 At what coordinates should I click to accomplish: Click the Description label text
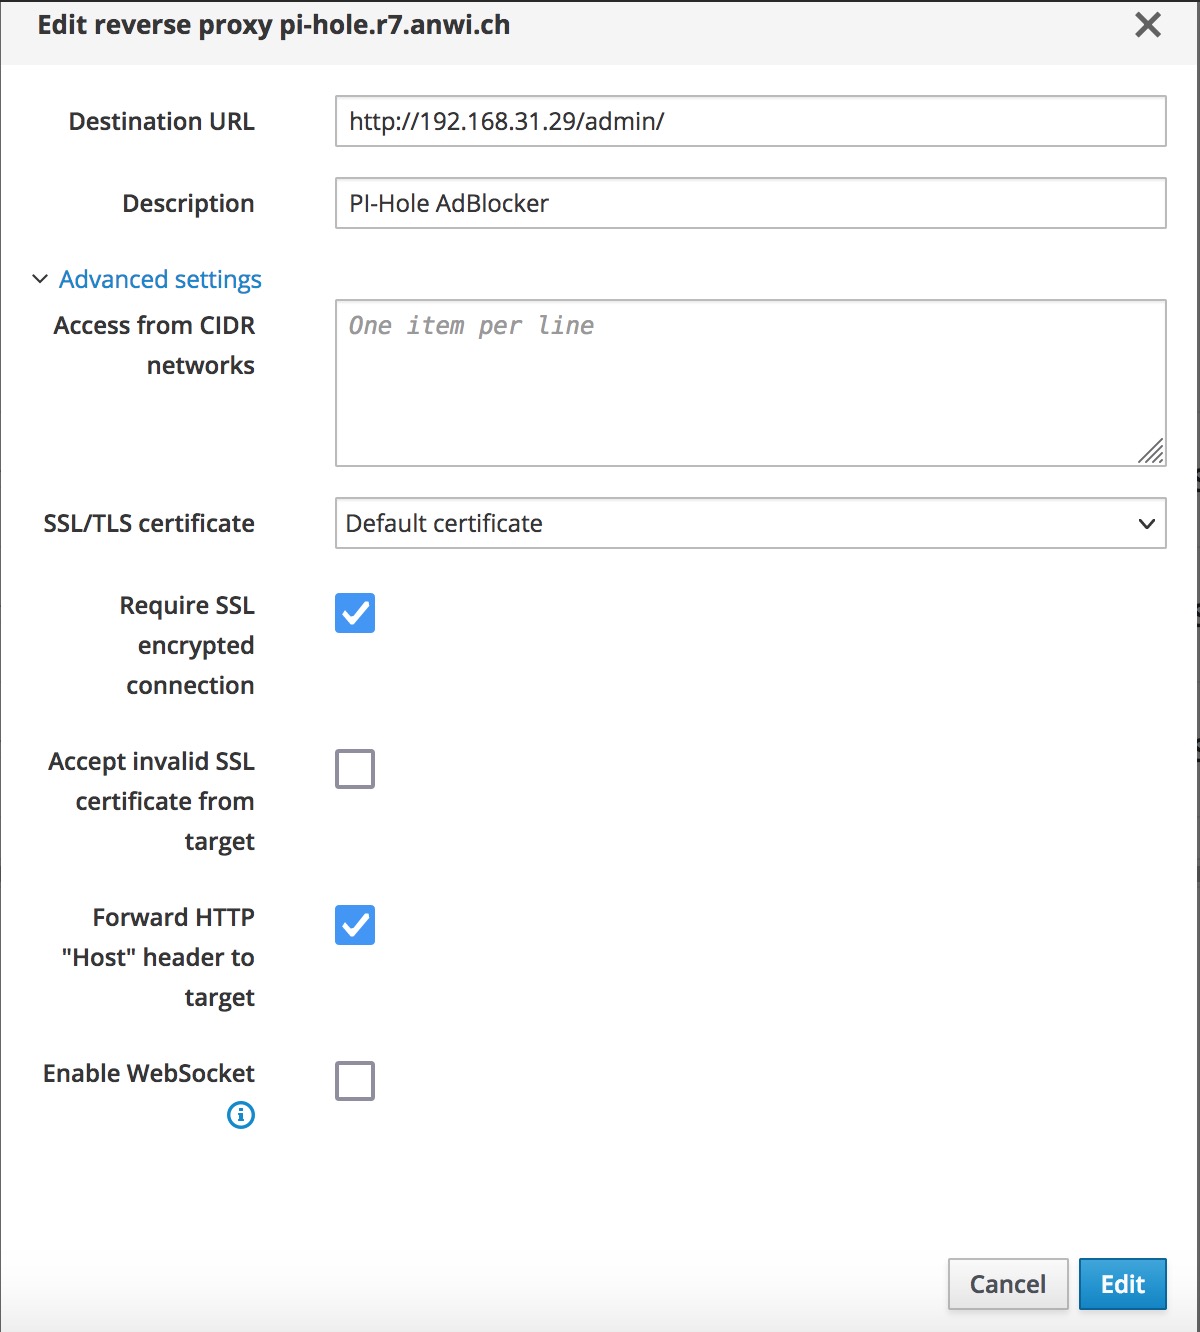[x=188, y=203]
